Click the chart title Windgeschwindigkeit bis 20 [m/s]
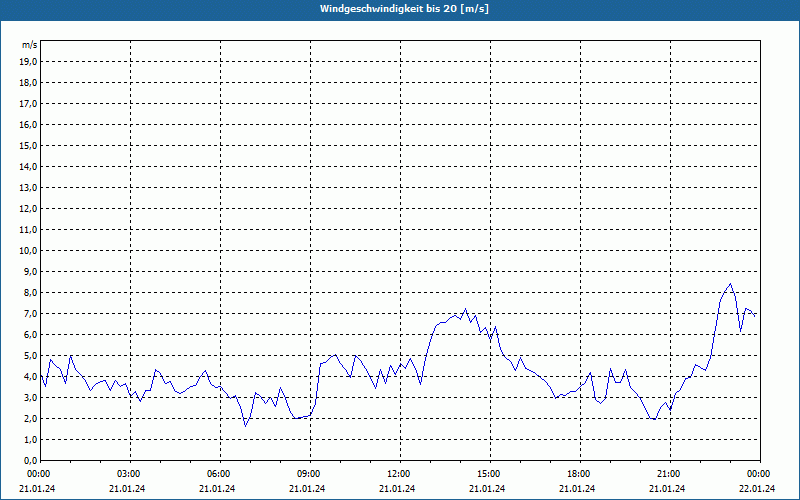800x500 pixels. pyautogui.click(x=404, y=9)
